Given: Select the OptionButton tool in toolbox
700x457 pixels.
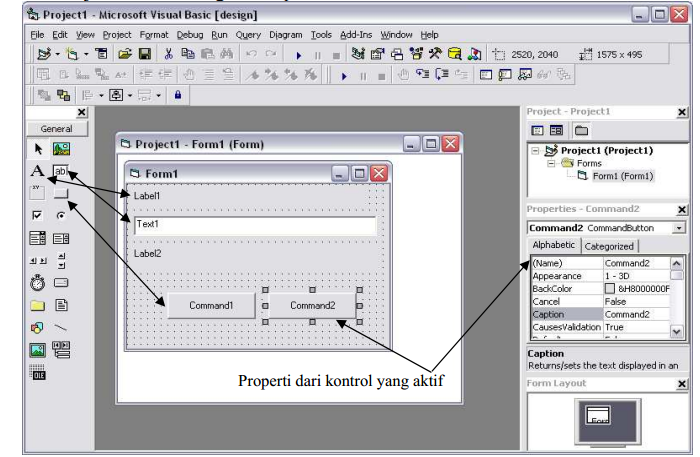Looking at the screenshot, I should click(x=61, y=216).
